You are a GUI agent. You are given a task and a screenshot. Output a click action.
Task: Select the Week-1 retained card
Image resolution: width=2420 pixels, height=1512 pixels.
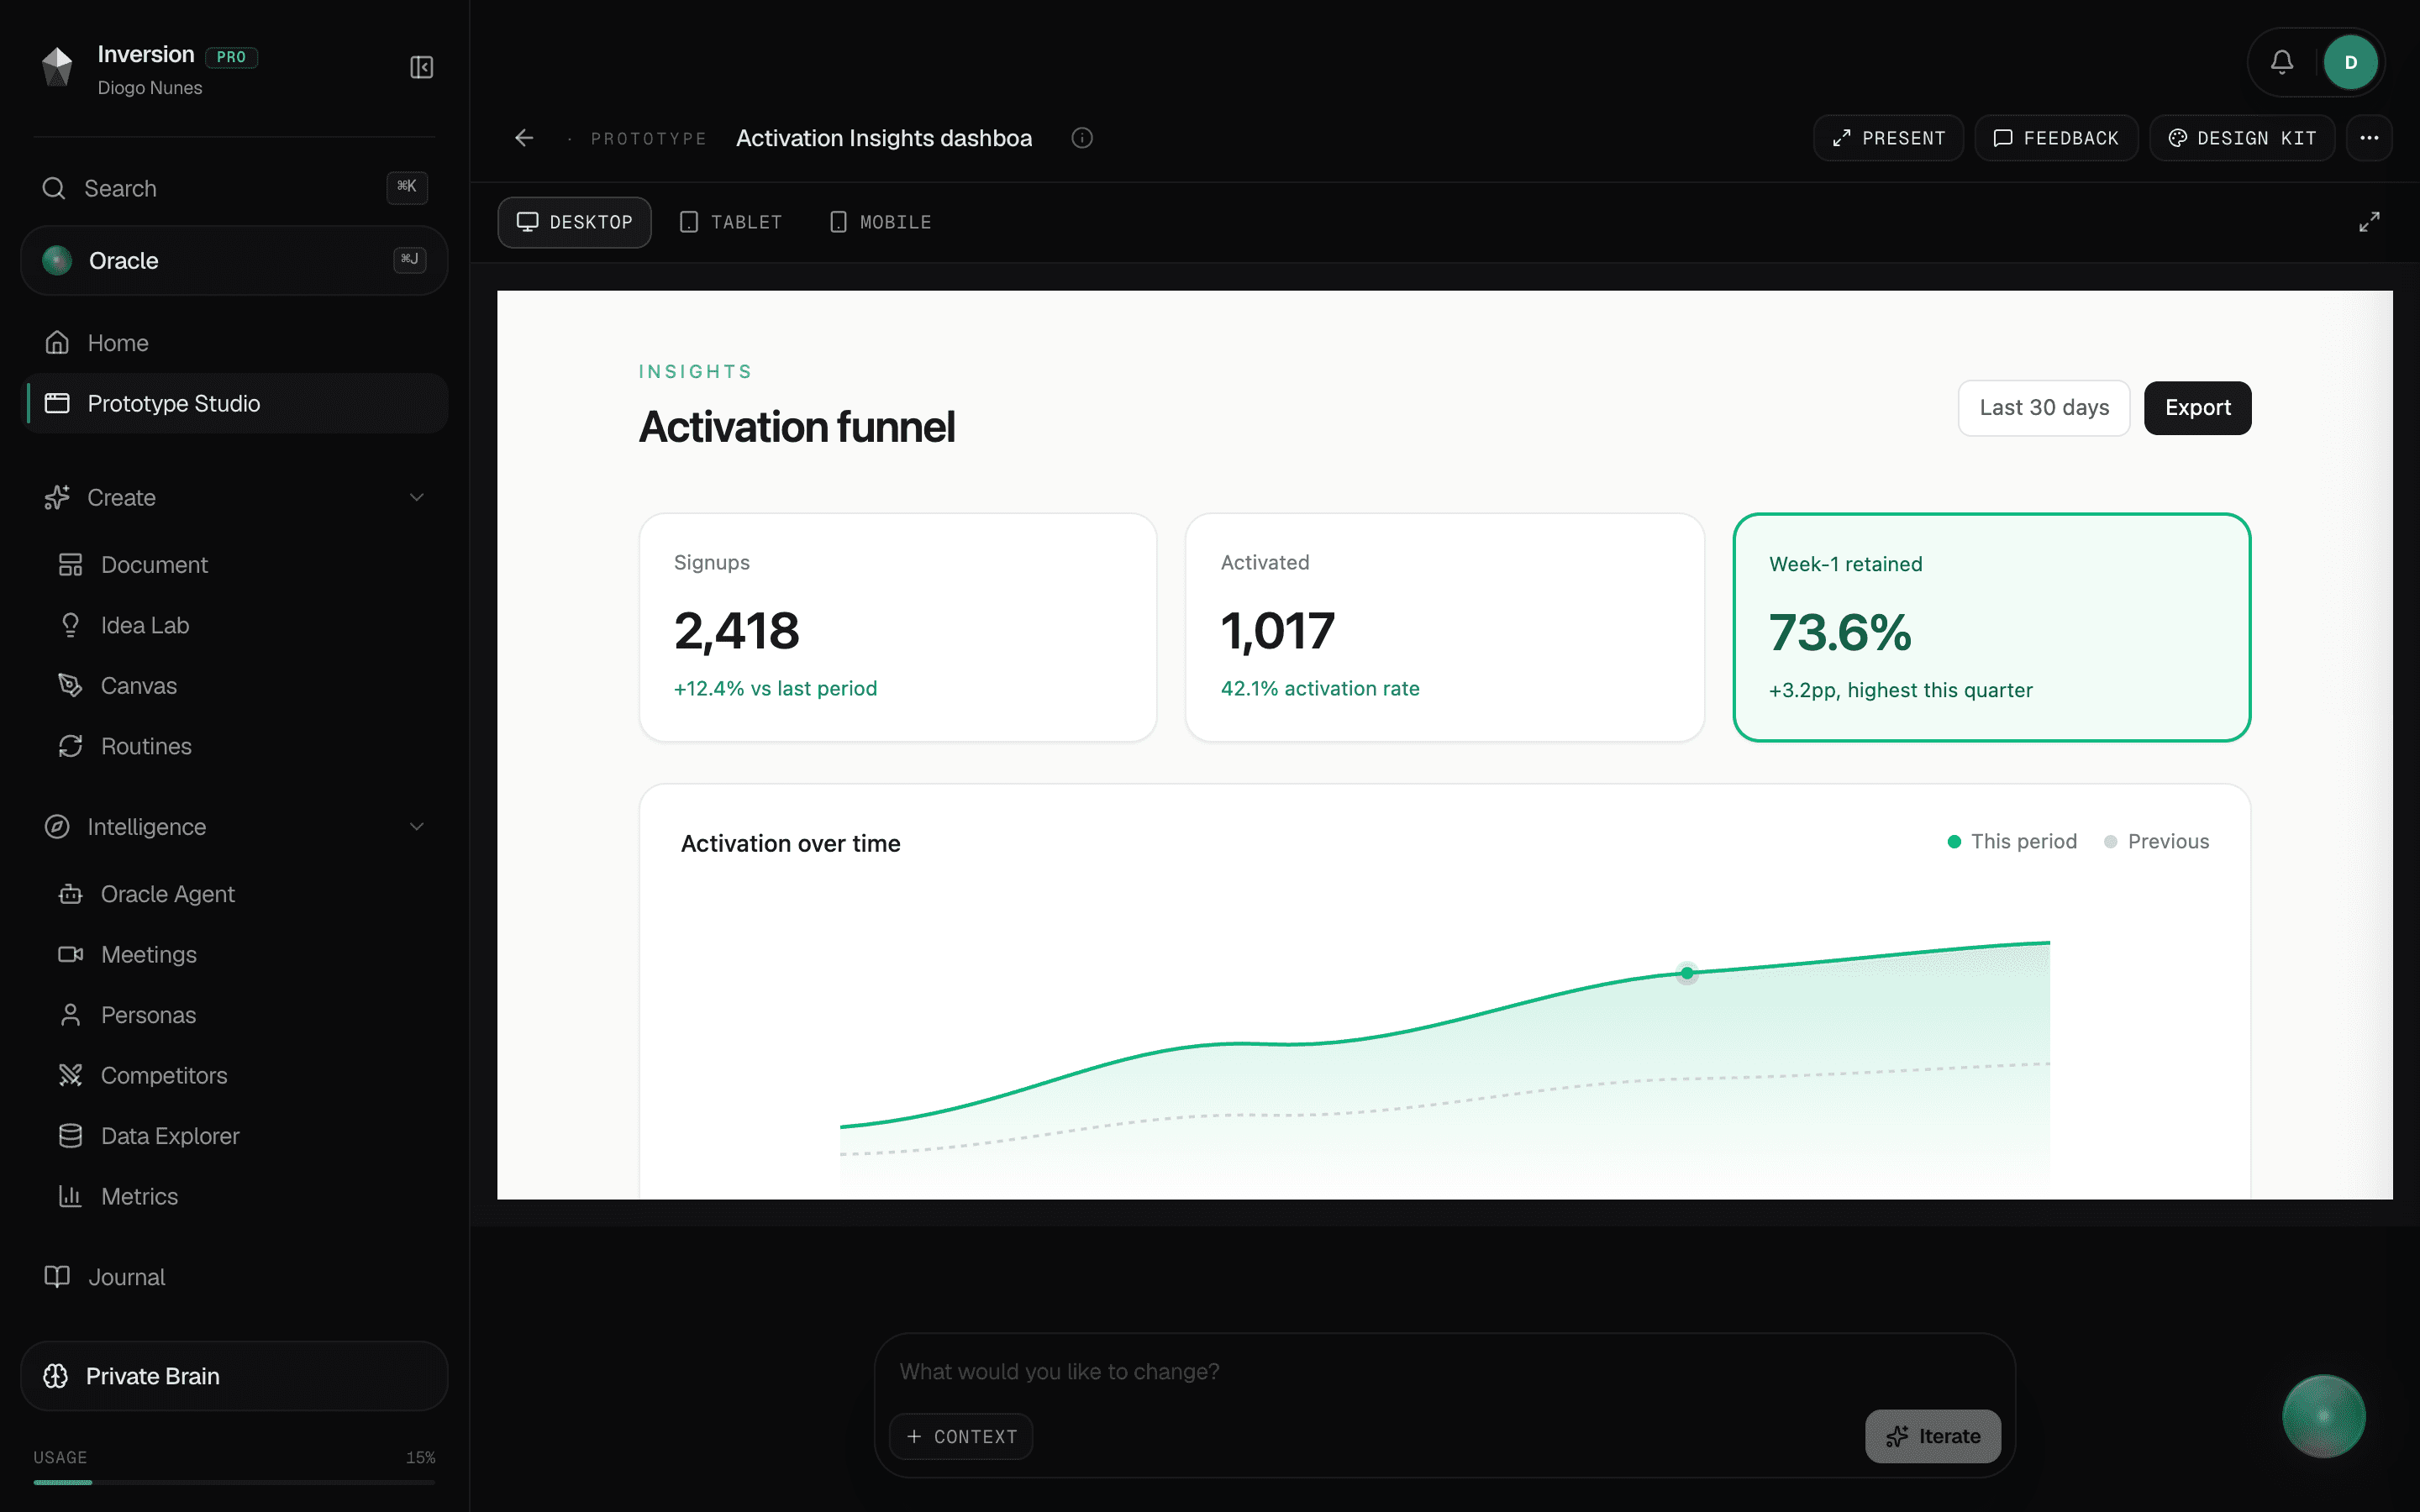click(x=1991, y=628)
